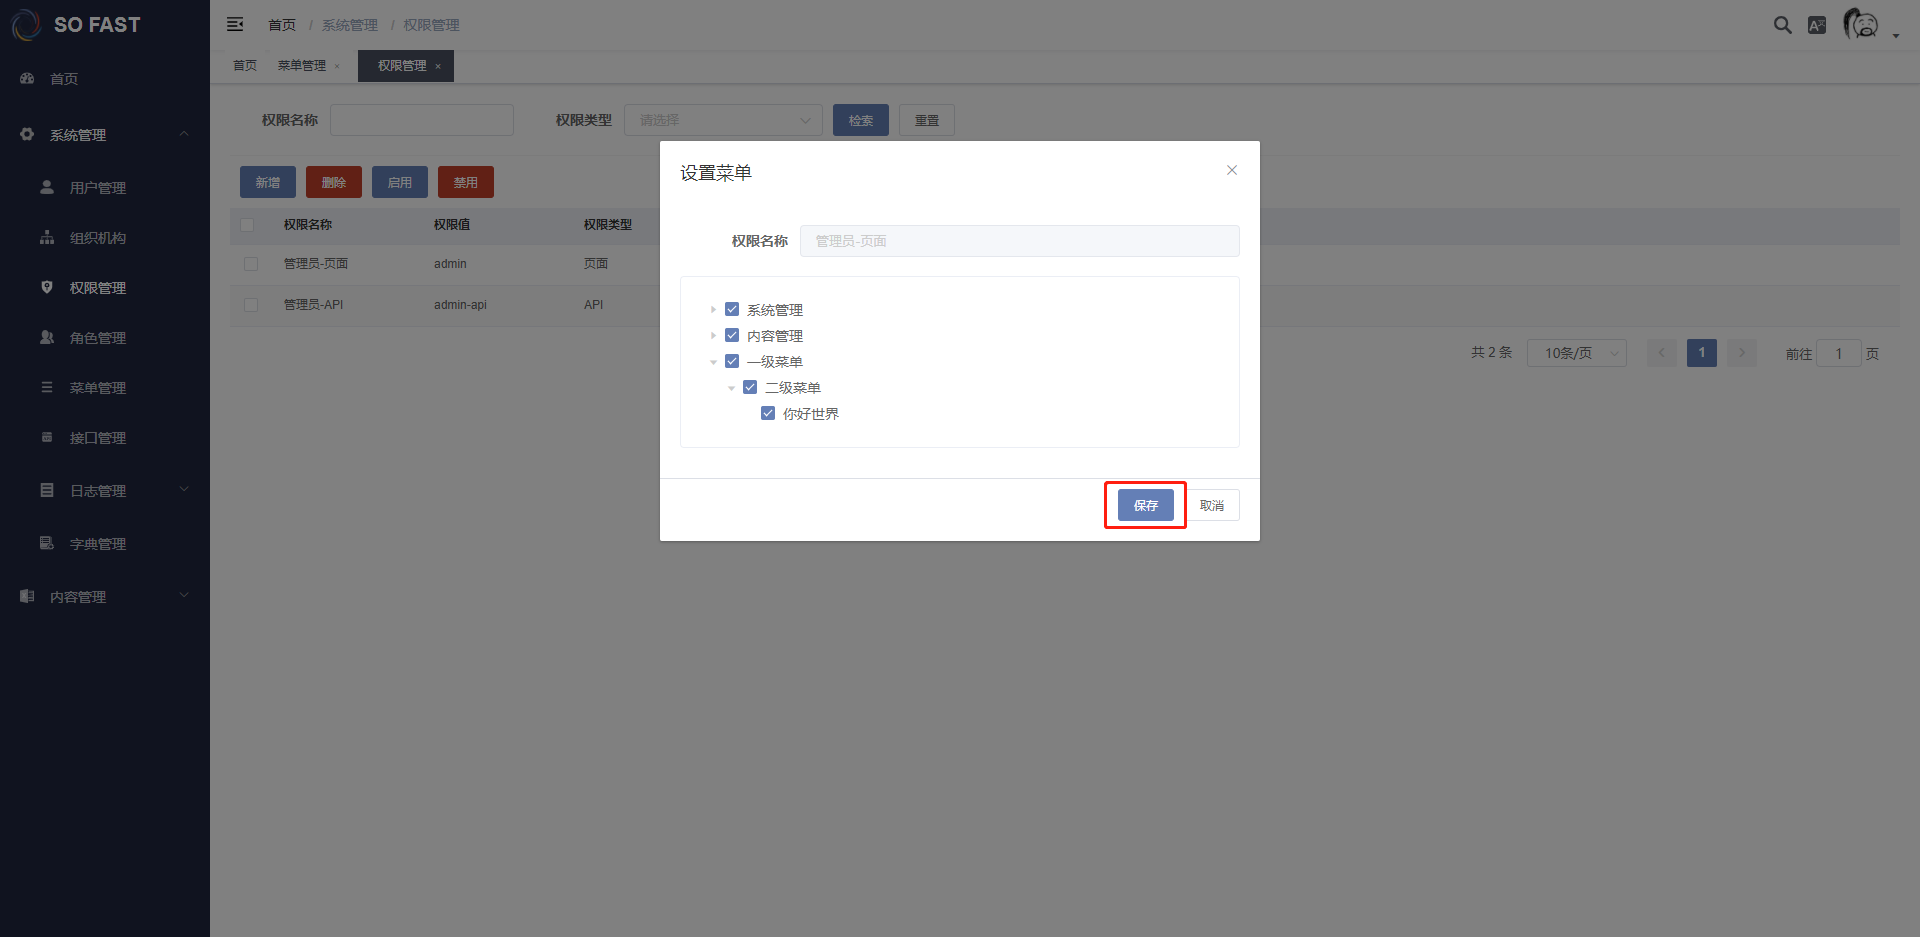The width and height of the screenshot is (1920, 937).
Task: Switch to the 菜单管理 tab
Action: 302,66
